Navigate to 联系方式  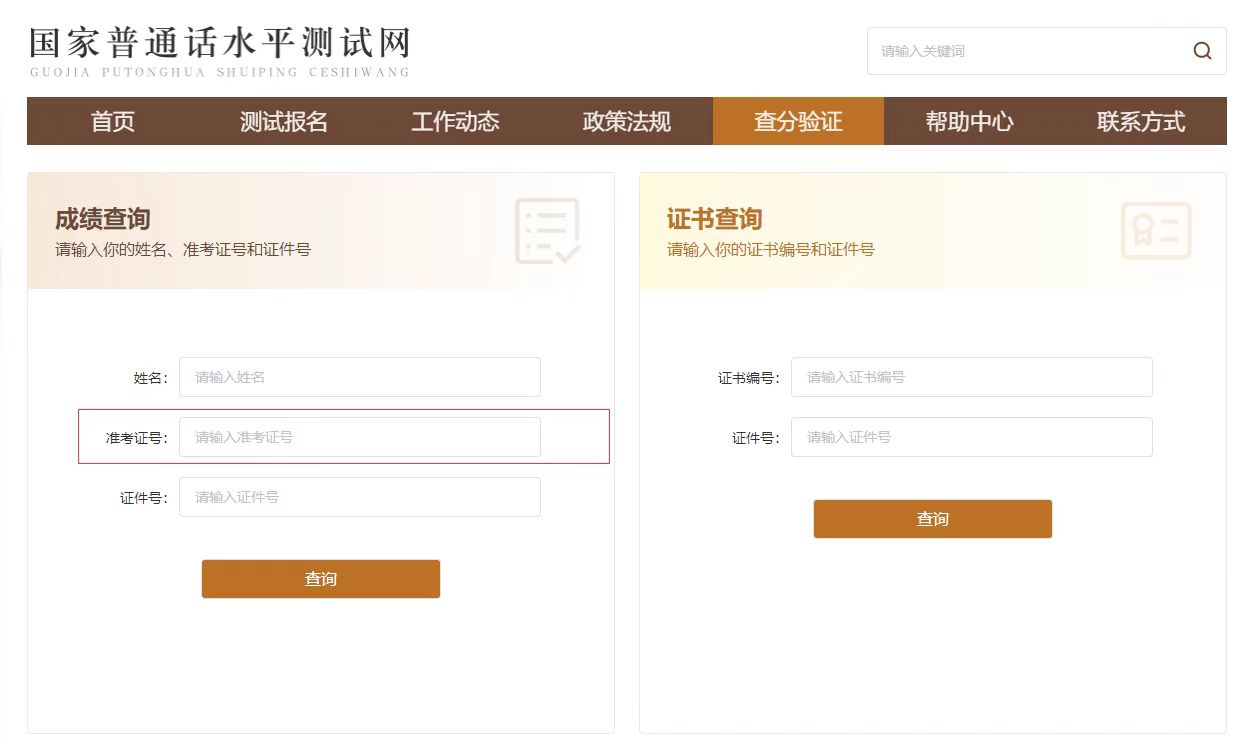[1140, 122]
